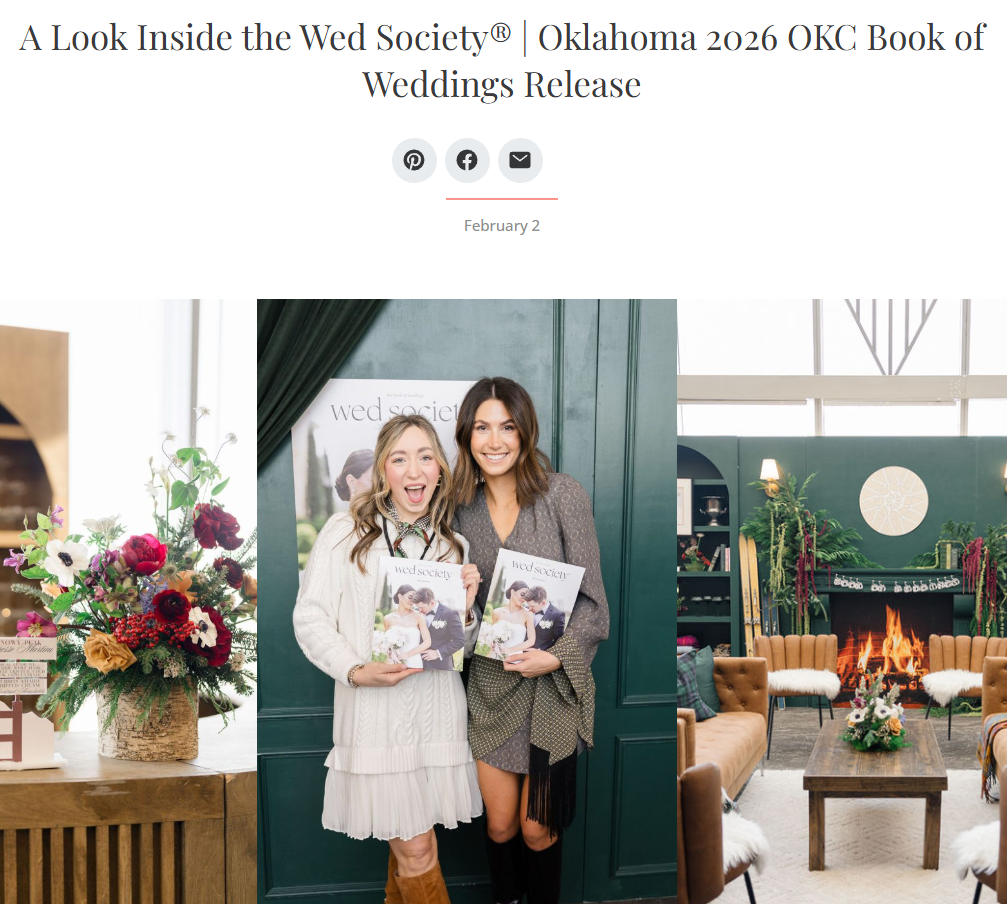Select the February 2 post date
The image size is (1007, 904).
[x=502, y=225]
